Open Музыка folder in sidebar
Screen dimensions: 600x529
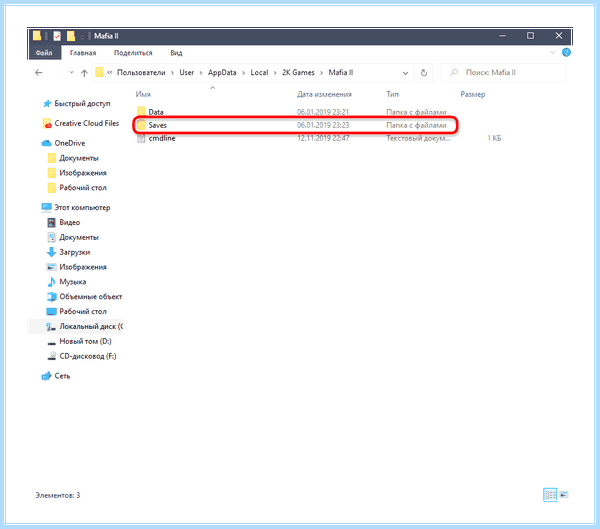pyautogui.click(x=73, y=282)
